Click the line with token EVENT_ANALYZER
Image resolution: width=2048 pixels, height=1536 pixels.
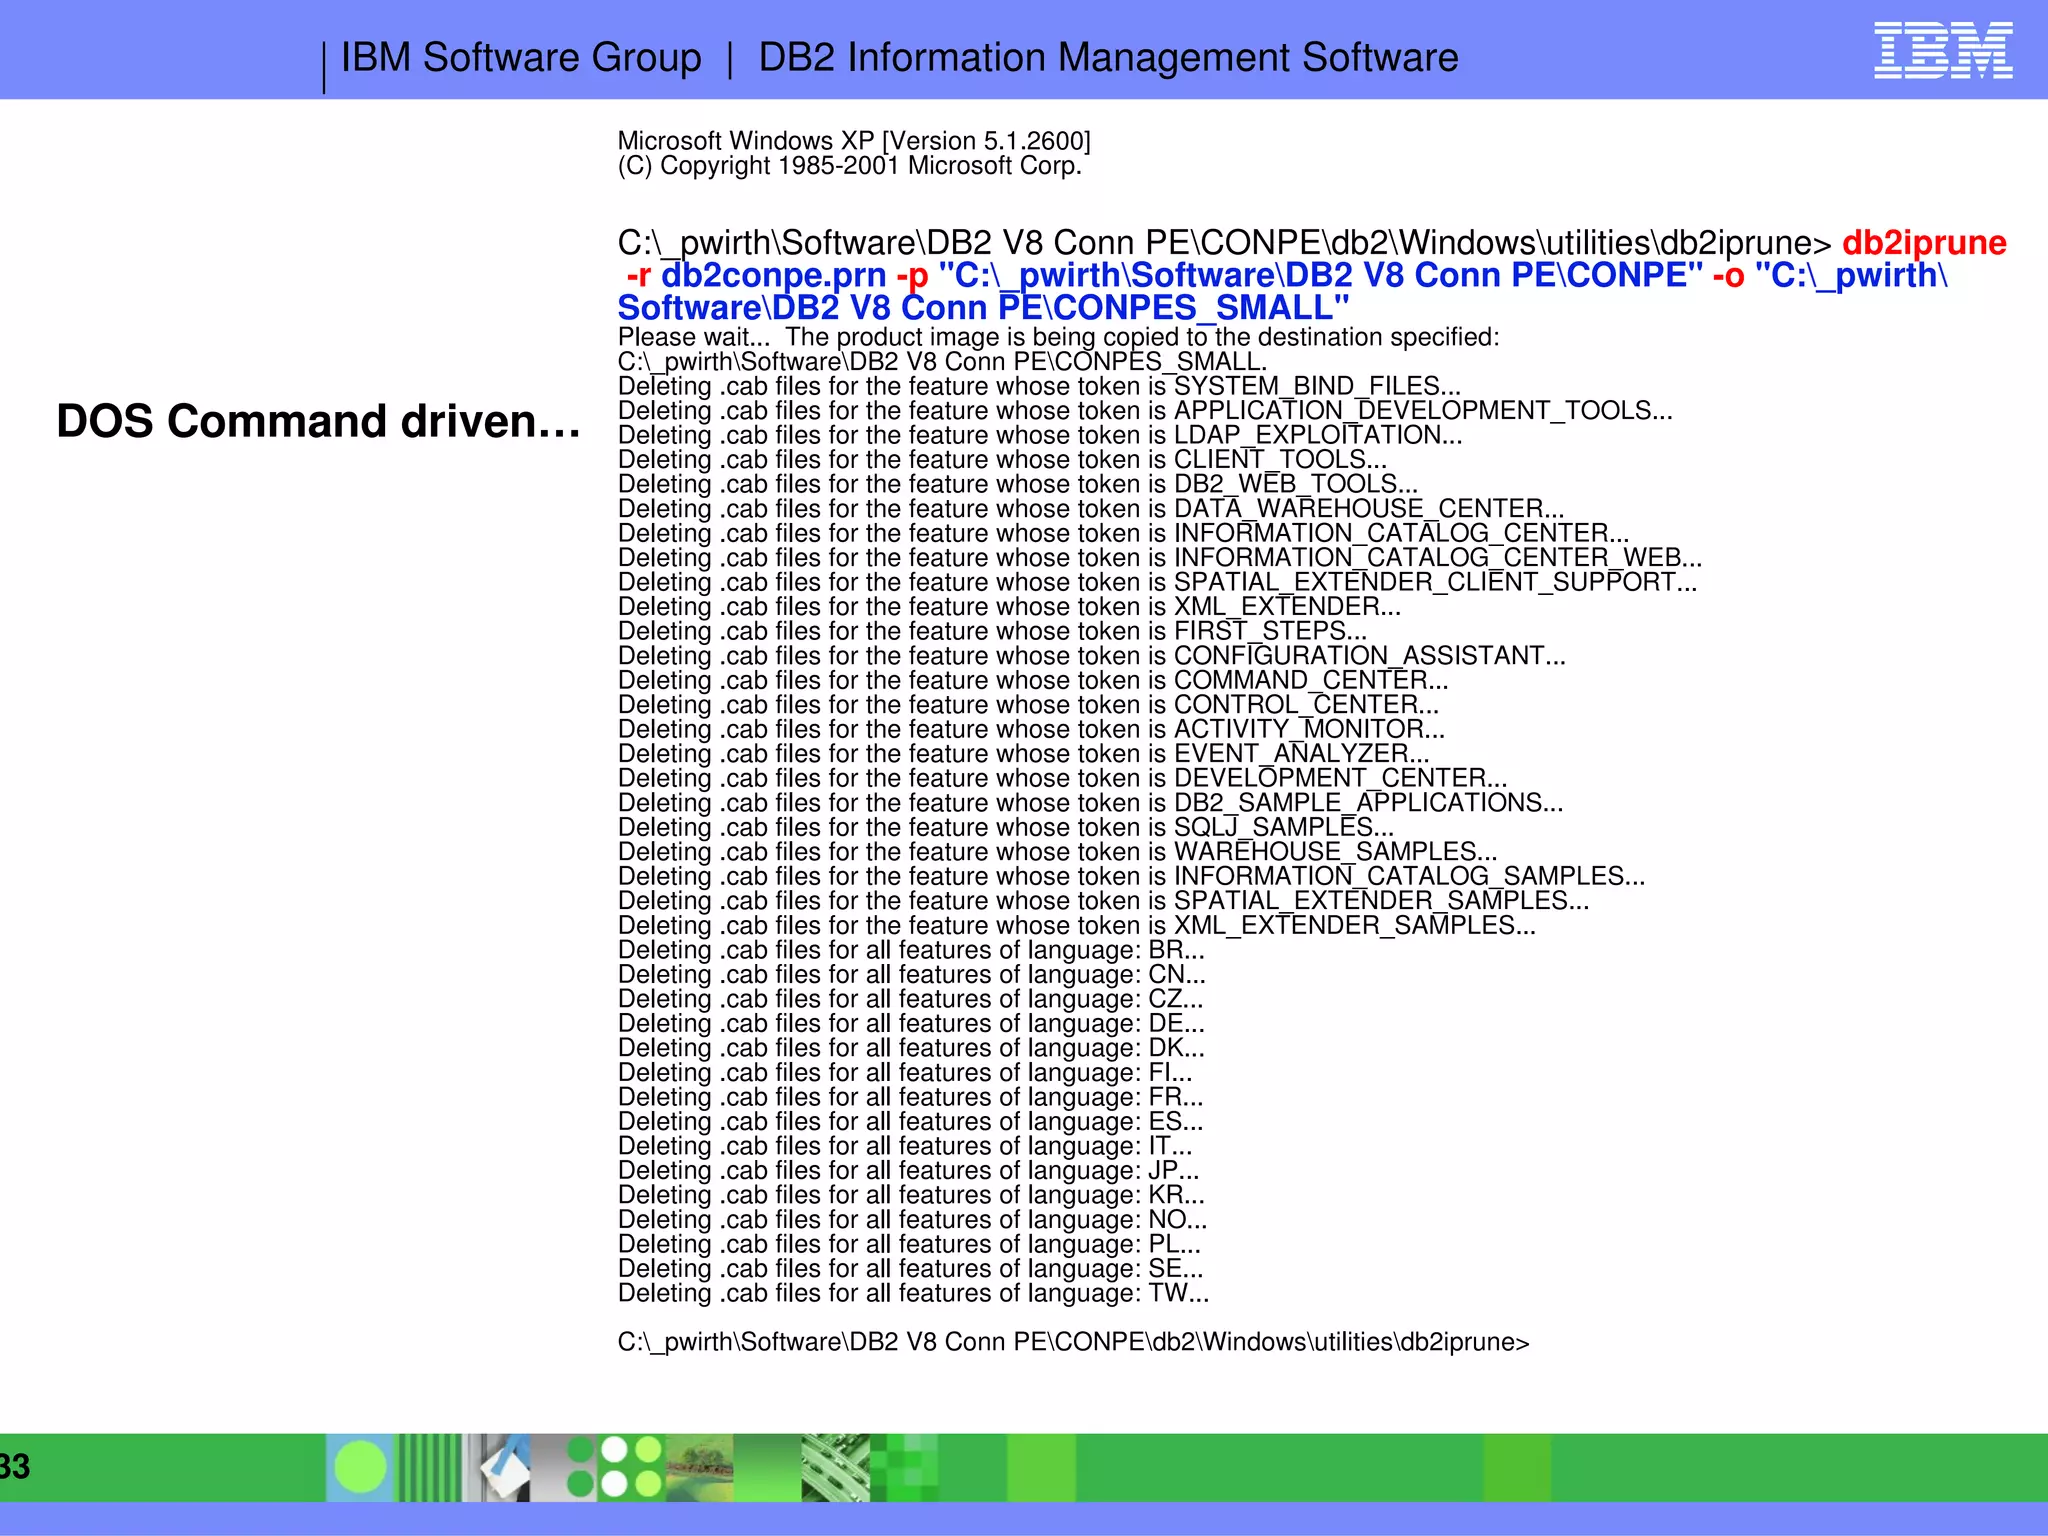[x=1024, y=754]
